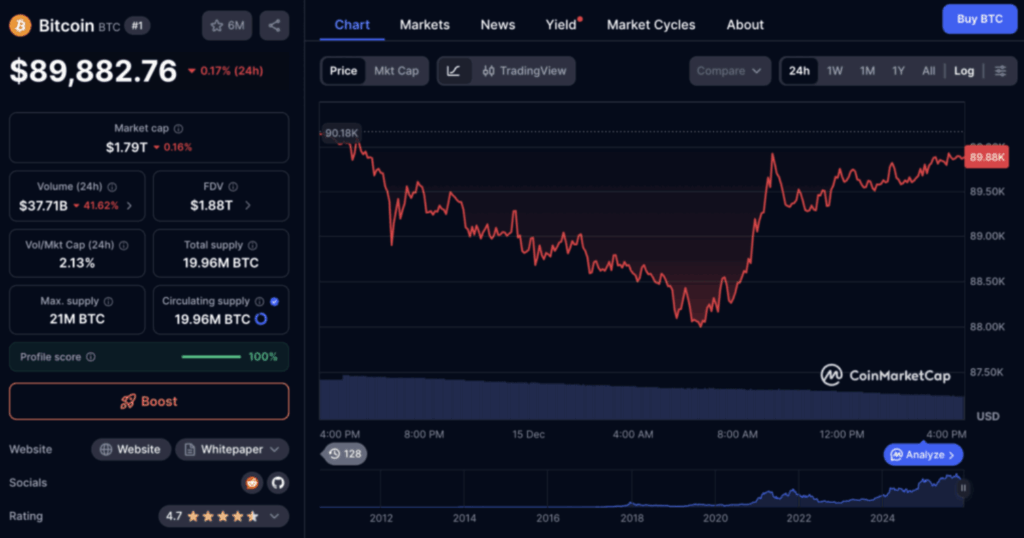The width and height of the screenshot is (1024, 538).
Task: Click the Analyze button on the chart
Action: pyautogui.click(x=923, y=455)
